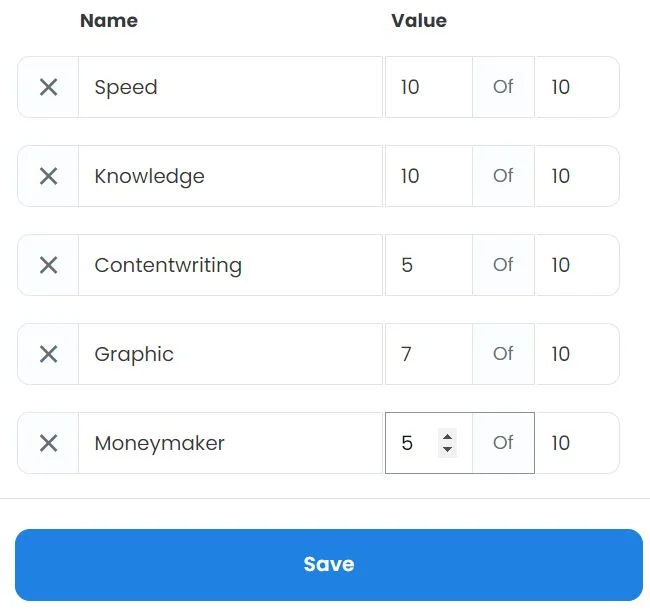The width and height of the screenshot is (650, 611).
Task: Remove the Contentwriting skill entry
Action: click(x=48, y=265)
